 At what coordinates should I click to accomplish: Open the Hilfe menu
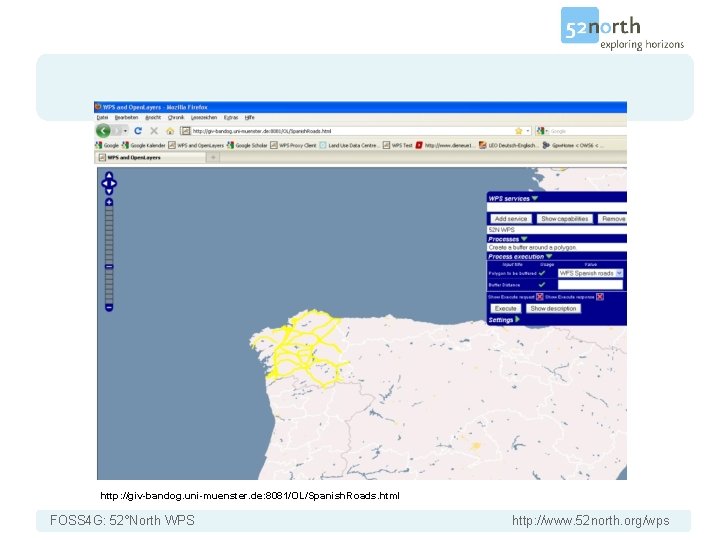coord(249,118)
